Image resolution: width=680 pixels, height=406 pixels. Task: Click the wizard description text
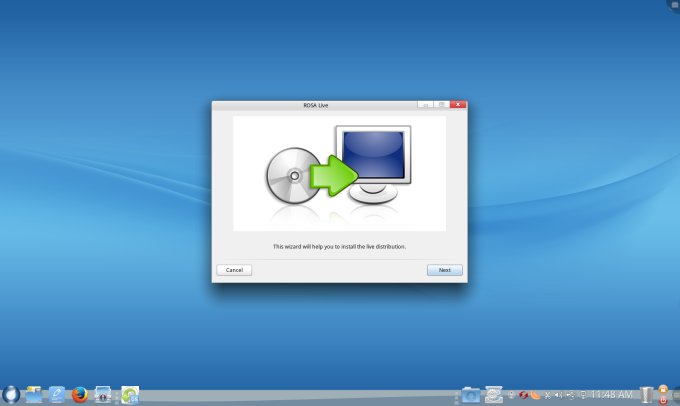point(339,246)
